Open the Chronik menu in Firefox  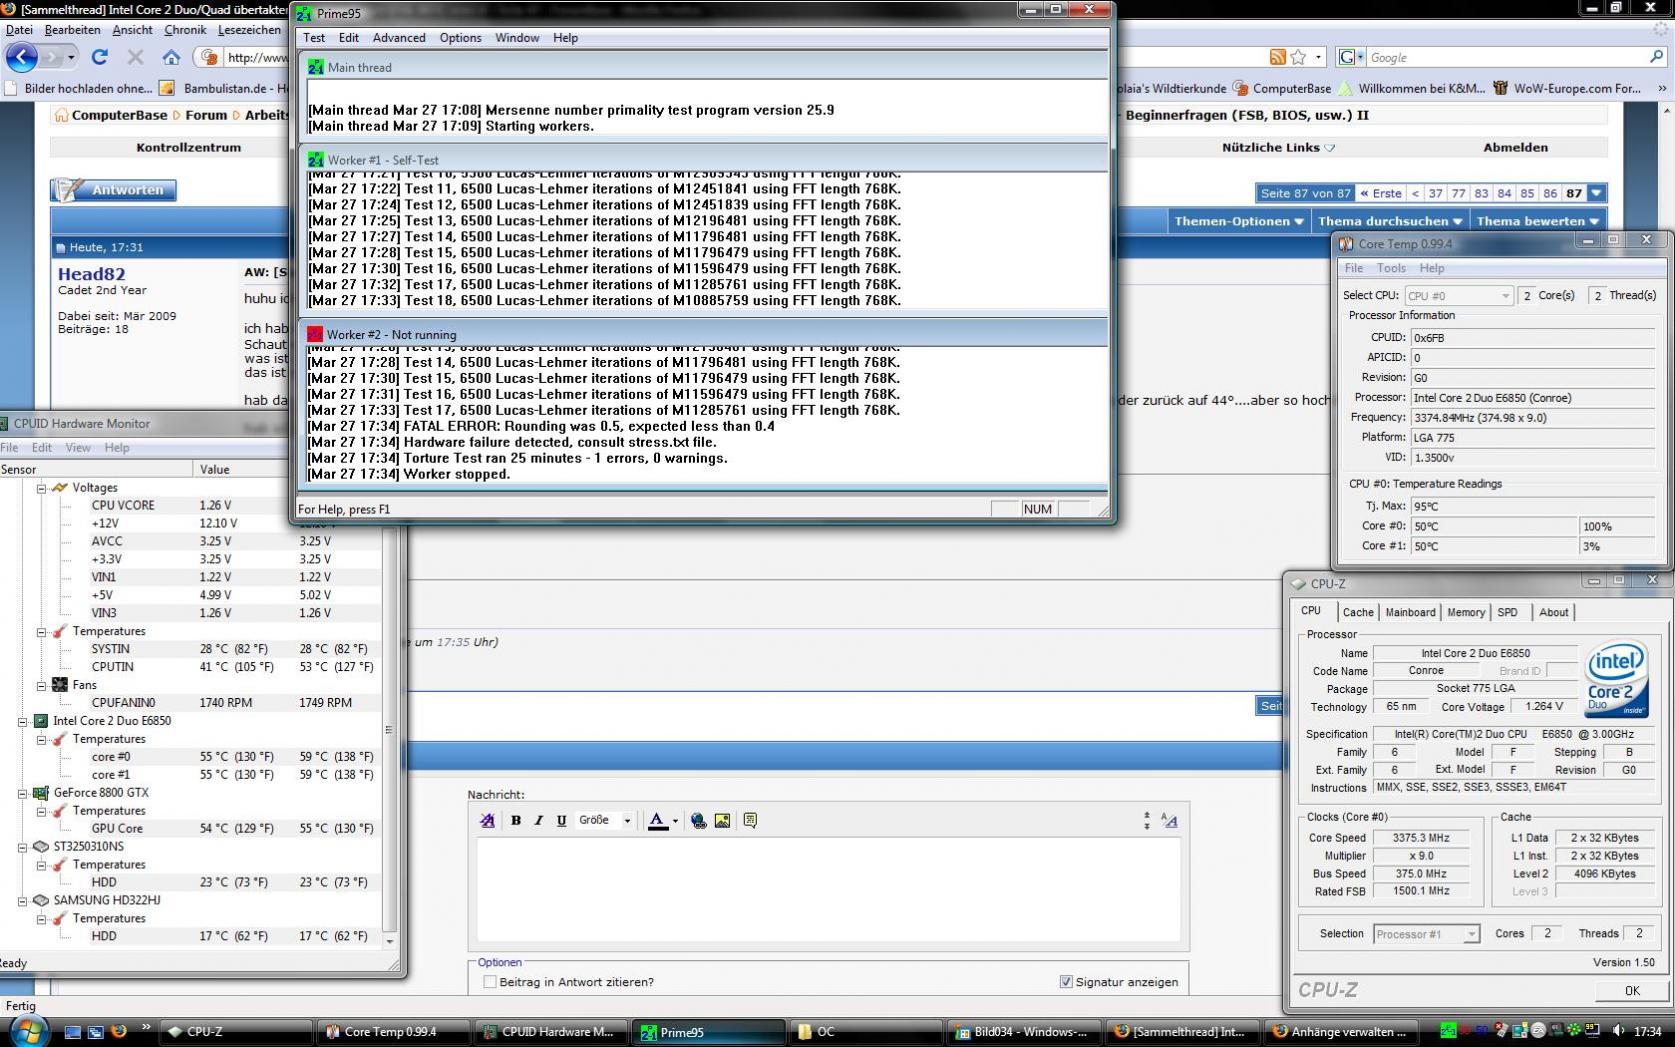185,30
